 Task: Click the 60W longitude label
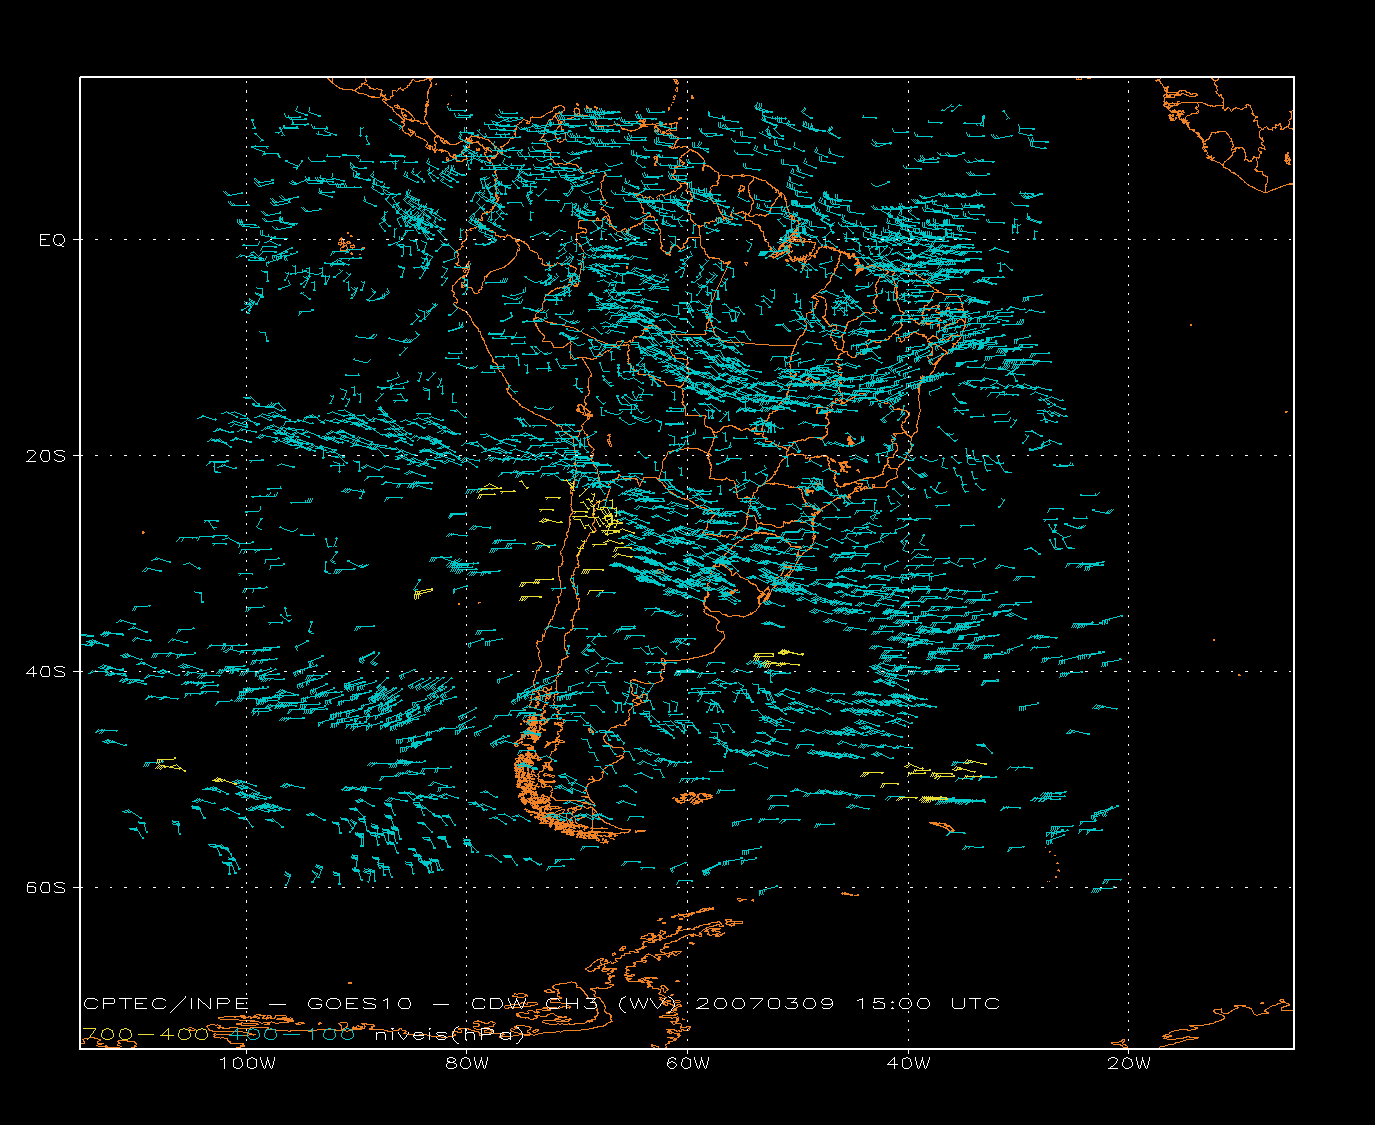(688, 1063)
